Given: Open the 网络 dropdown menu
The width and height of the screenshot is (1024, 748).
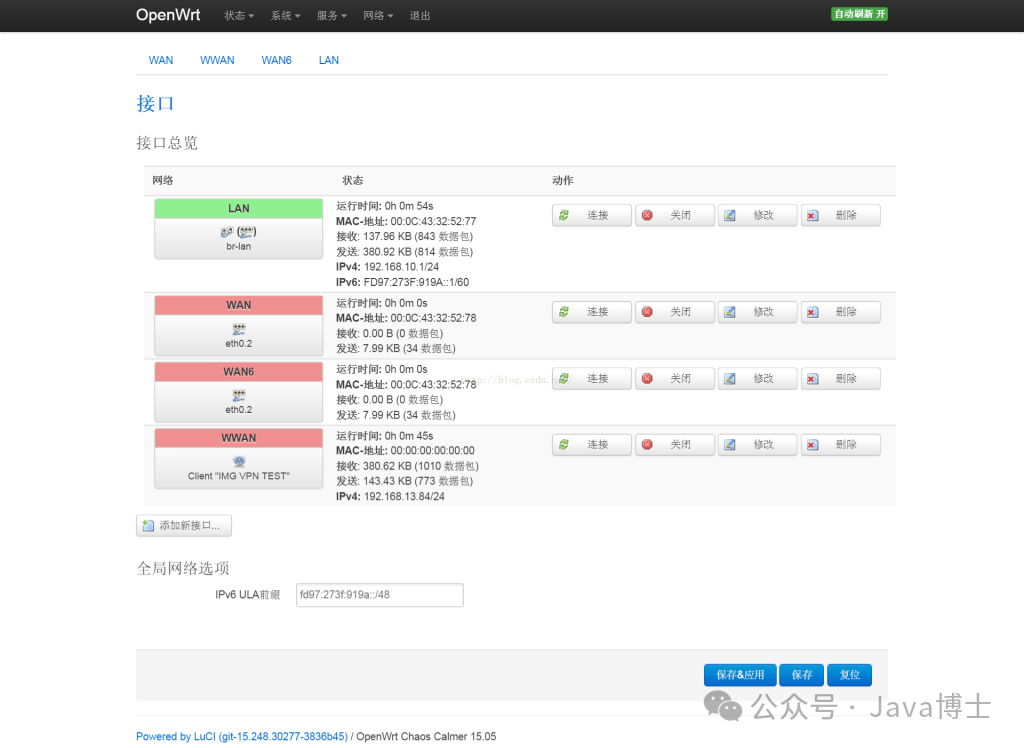Looking at the screenshot, I should click(x=378, y=16).
